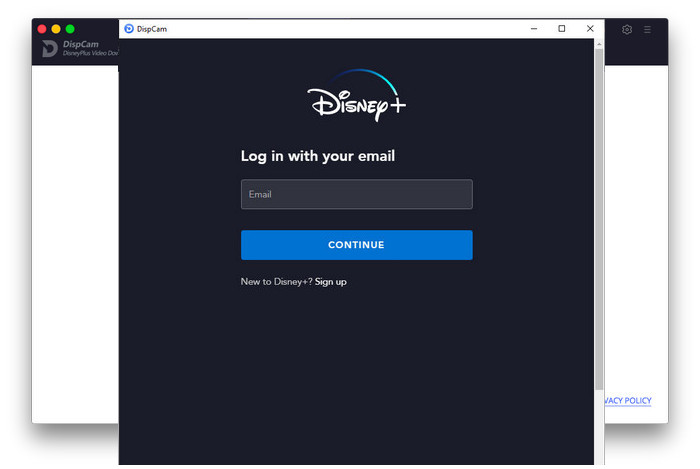
Task: Close the DispCam login window
Action: 590,29
